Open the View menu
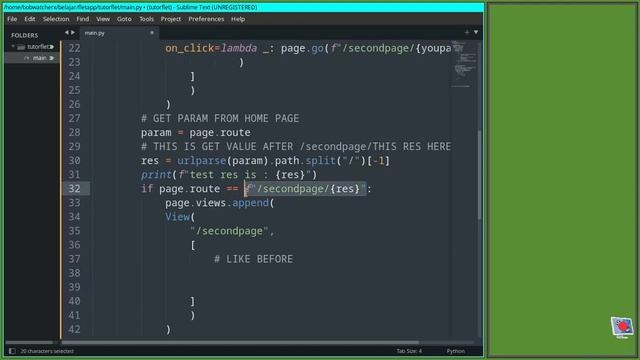This screenshot has width=640, height=360. (x=103, y=19)
